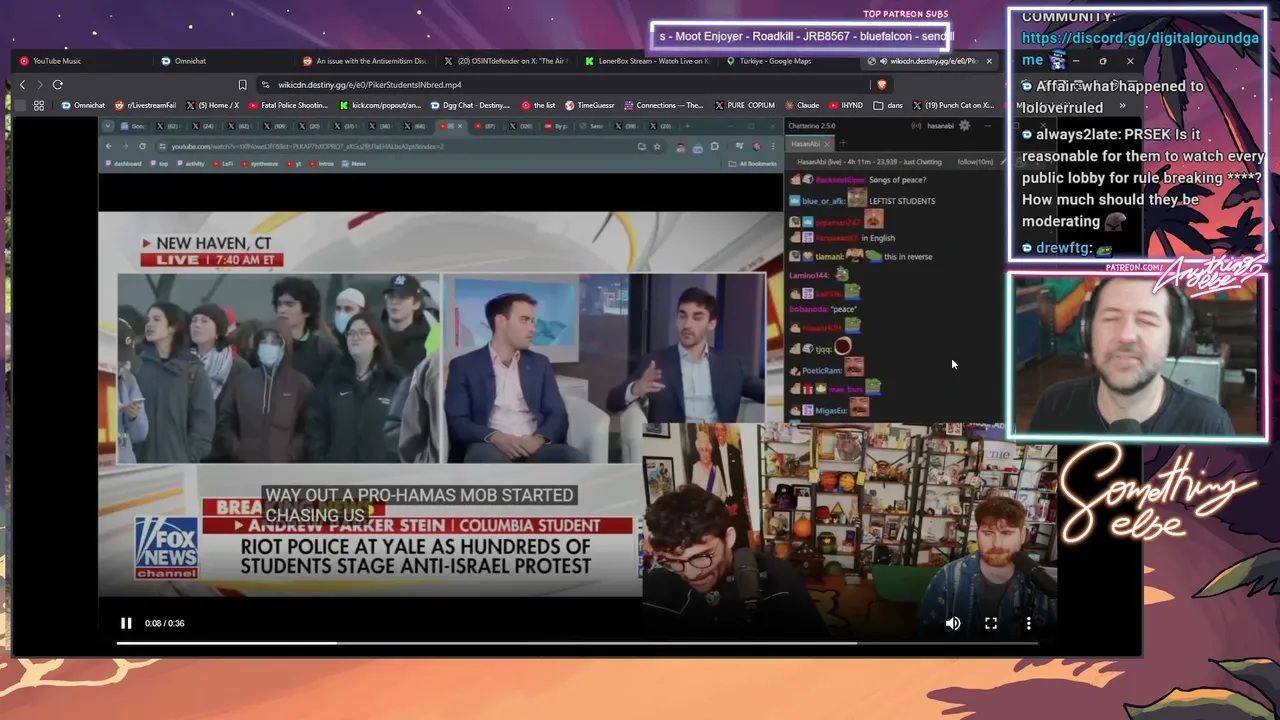Open the Brave Shields lion icon
Viewport: 1280px width, 720px height.
tap(881, 85)
